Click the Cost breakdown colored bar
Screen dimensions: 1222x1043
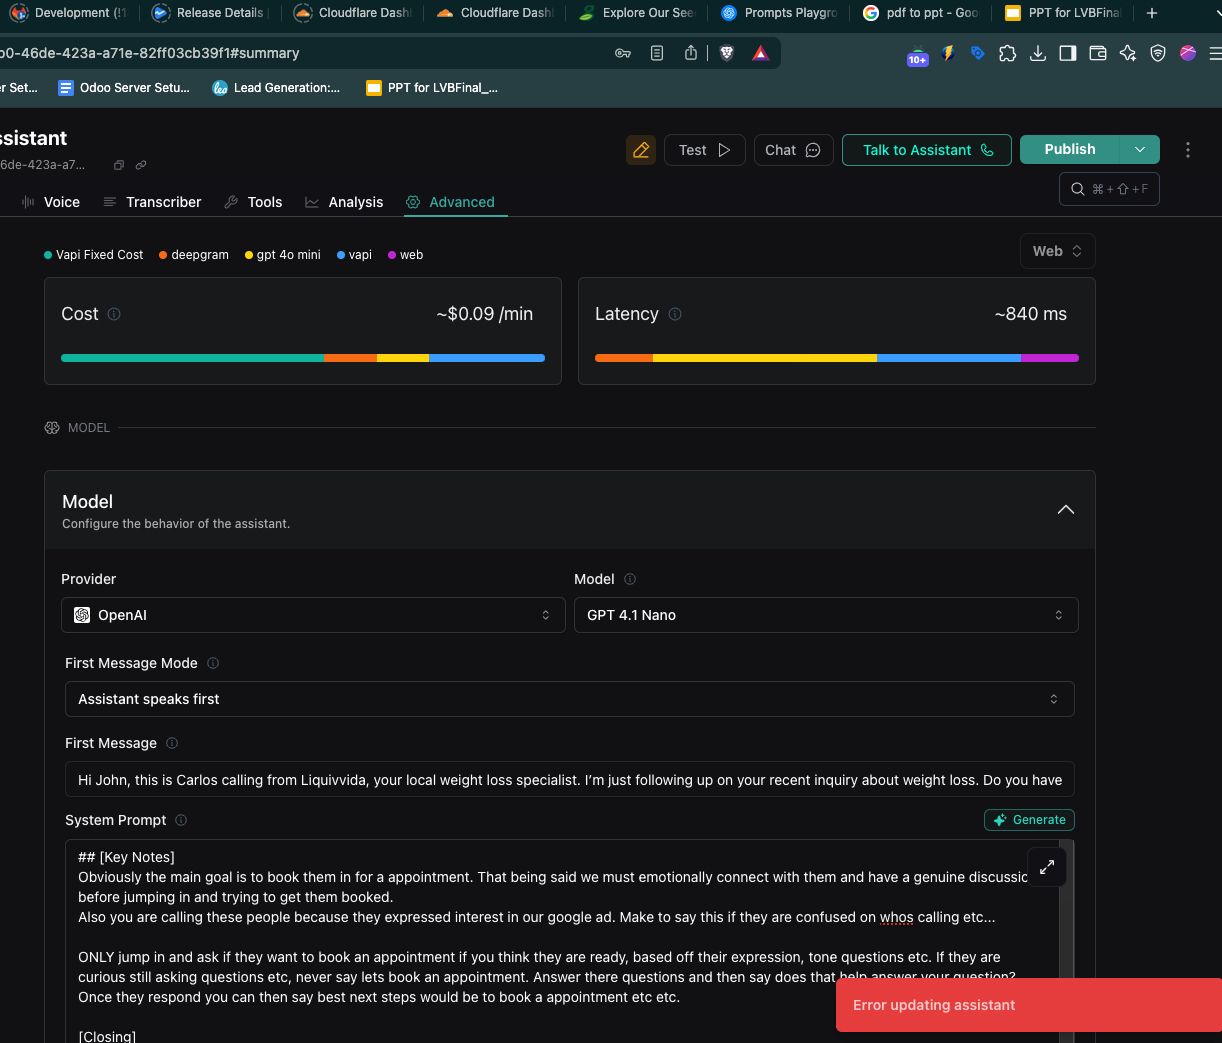[x=303, y=358]
